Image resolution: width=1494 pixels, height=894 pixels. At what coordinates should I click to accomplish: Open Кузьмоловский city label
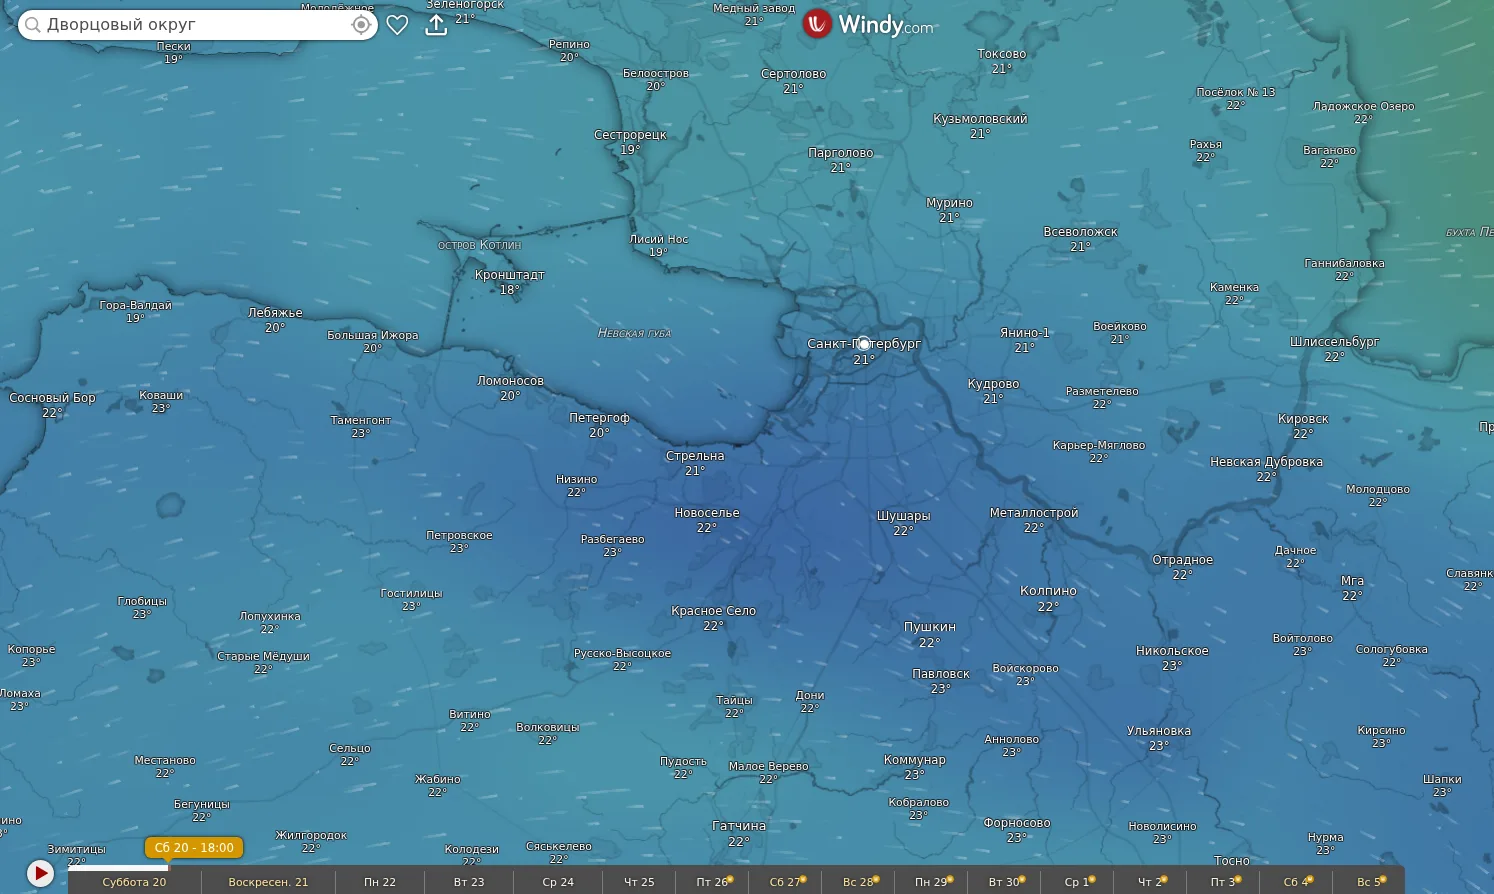pos(980,119)
